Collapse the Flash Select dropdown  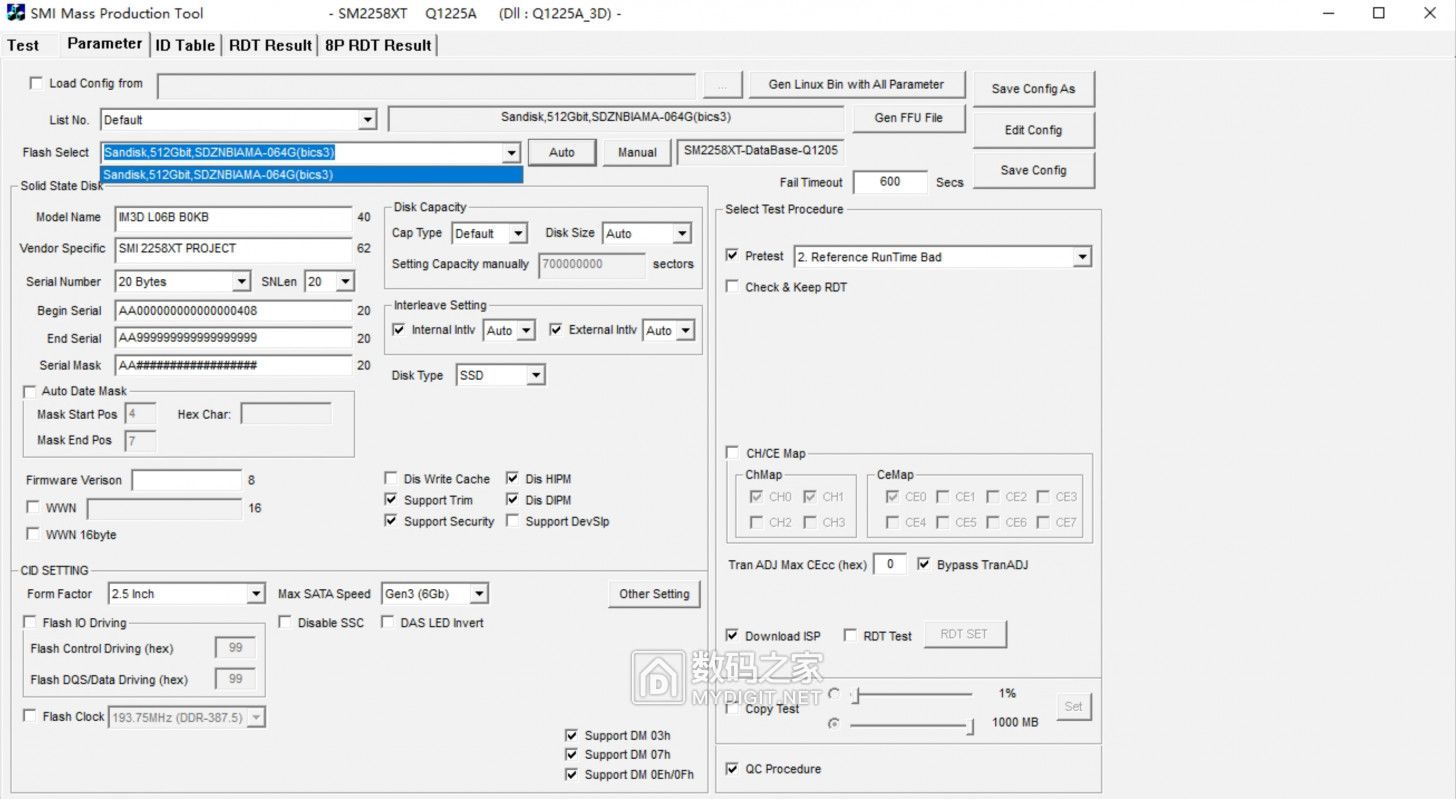coord(512,152)
